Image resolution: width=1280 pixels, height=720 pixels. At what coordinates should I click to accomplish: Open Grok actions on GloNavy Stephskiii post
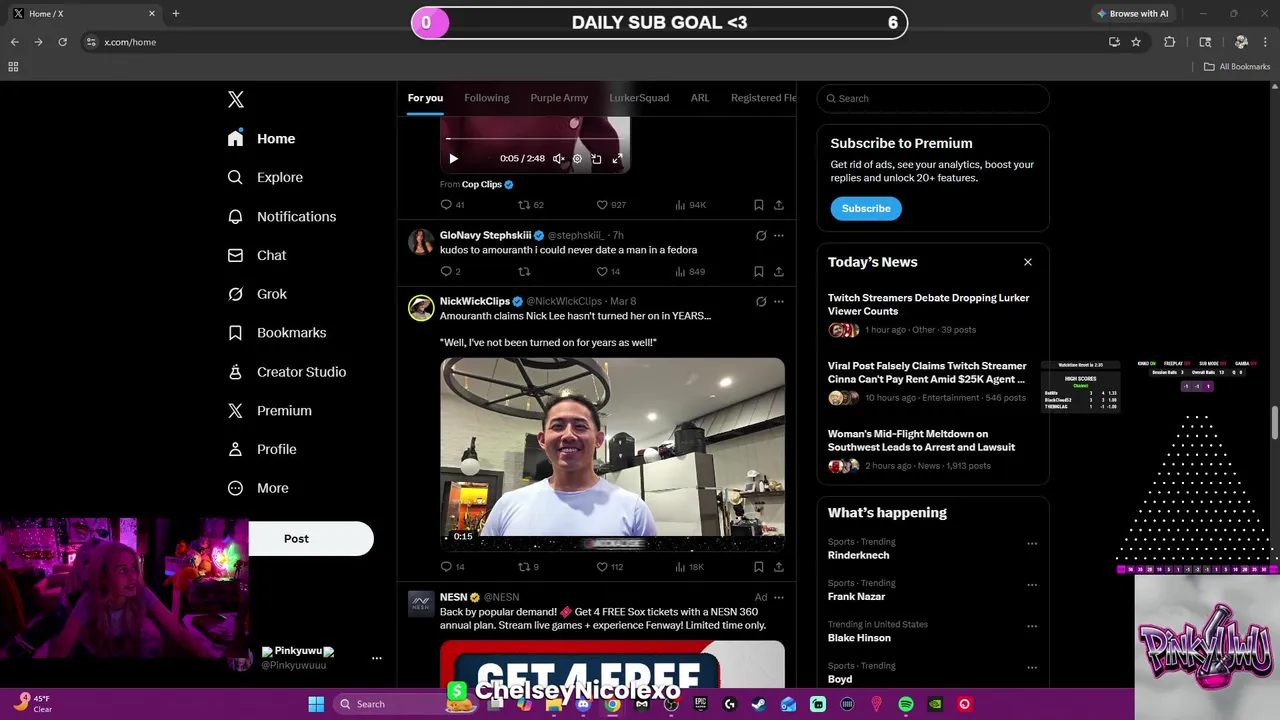[x=761, y=236]
